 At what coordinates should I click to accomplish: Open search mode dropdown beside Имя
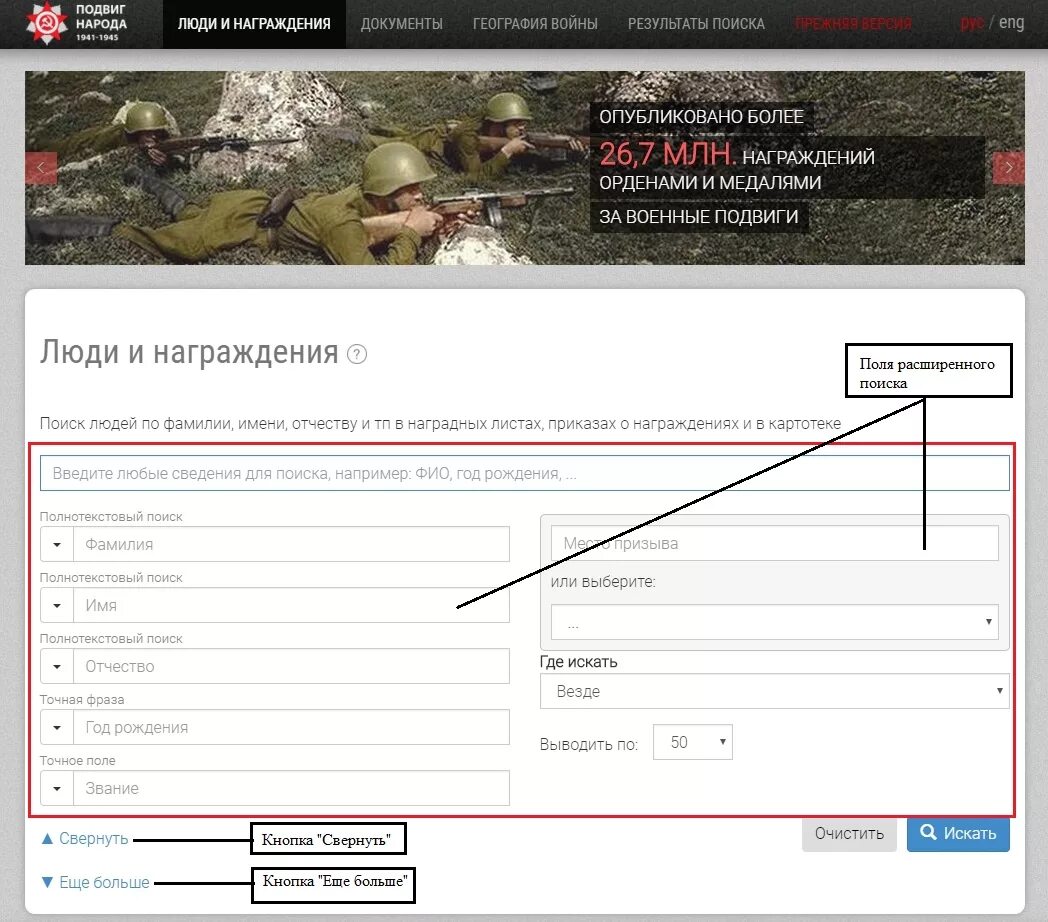click(x=57, y=605)
